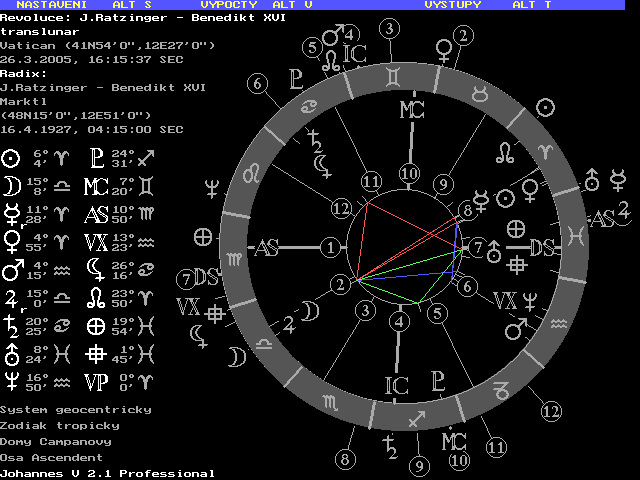Select the Pluto glyph in the position list
The image size is (640, 480).
coord(96,158)
